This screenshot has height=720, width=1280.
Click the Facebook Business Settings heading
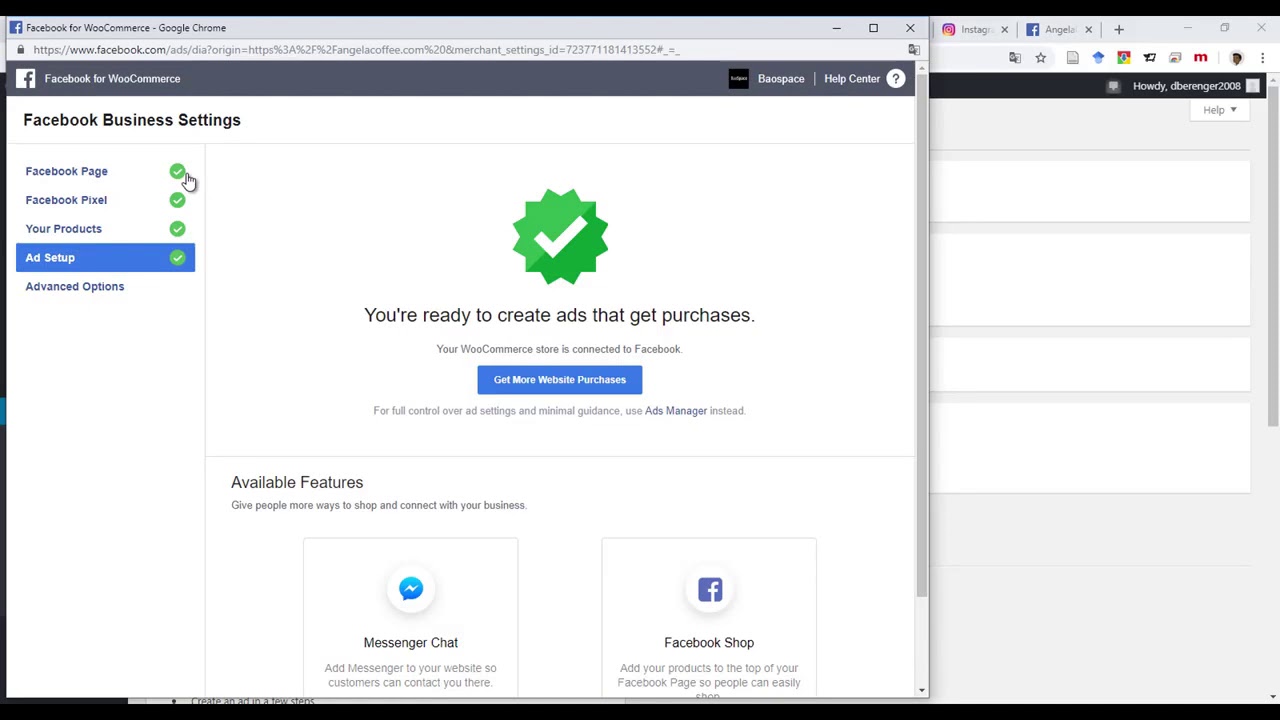point(132,120)
